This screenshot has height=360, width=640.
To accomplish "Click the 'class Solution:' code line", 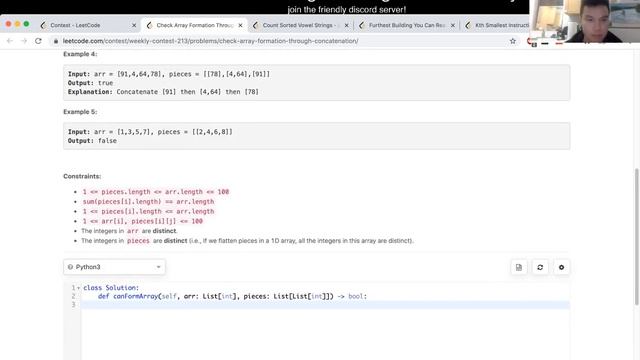I will point(111,288).
